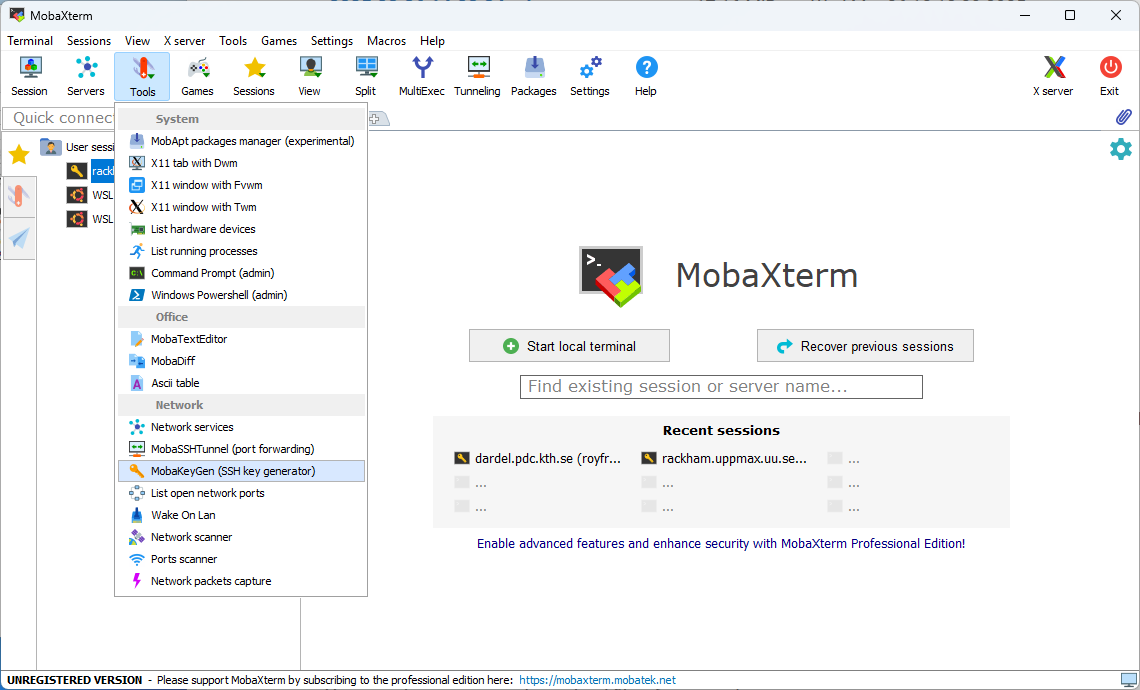Click the Session toolbar icon
This screenshot has height=690, width=1140.
[29, 76]
